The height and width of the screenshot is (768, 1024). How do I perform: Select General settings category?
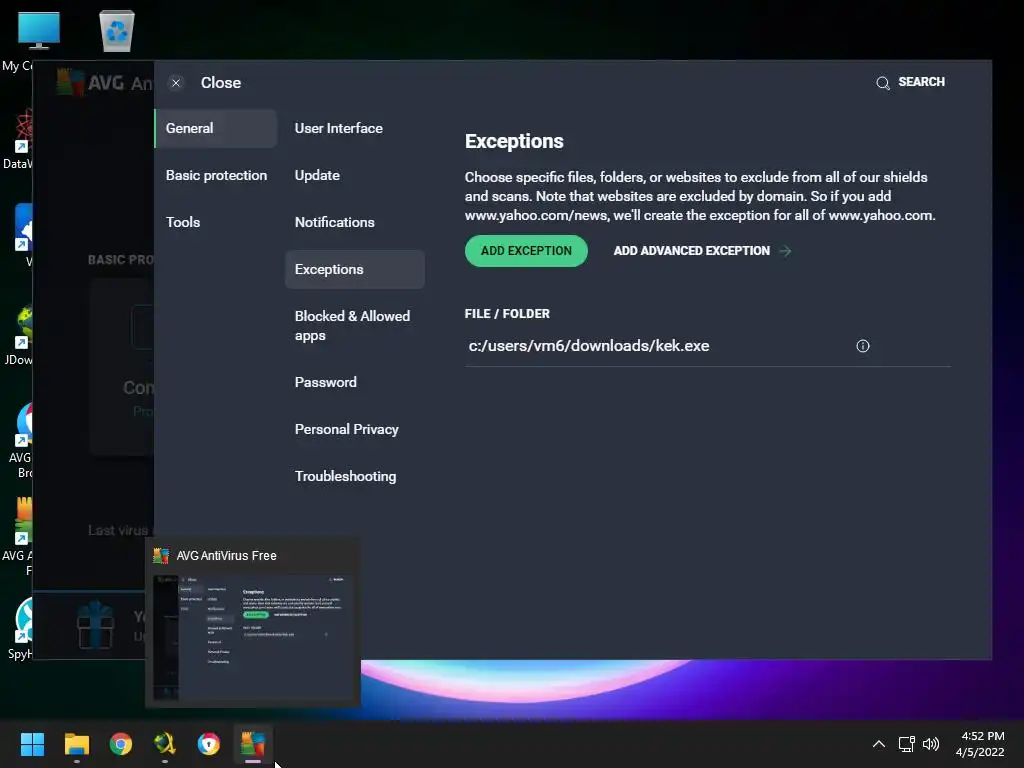click(x=216, y=129)
